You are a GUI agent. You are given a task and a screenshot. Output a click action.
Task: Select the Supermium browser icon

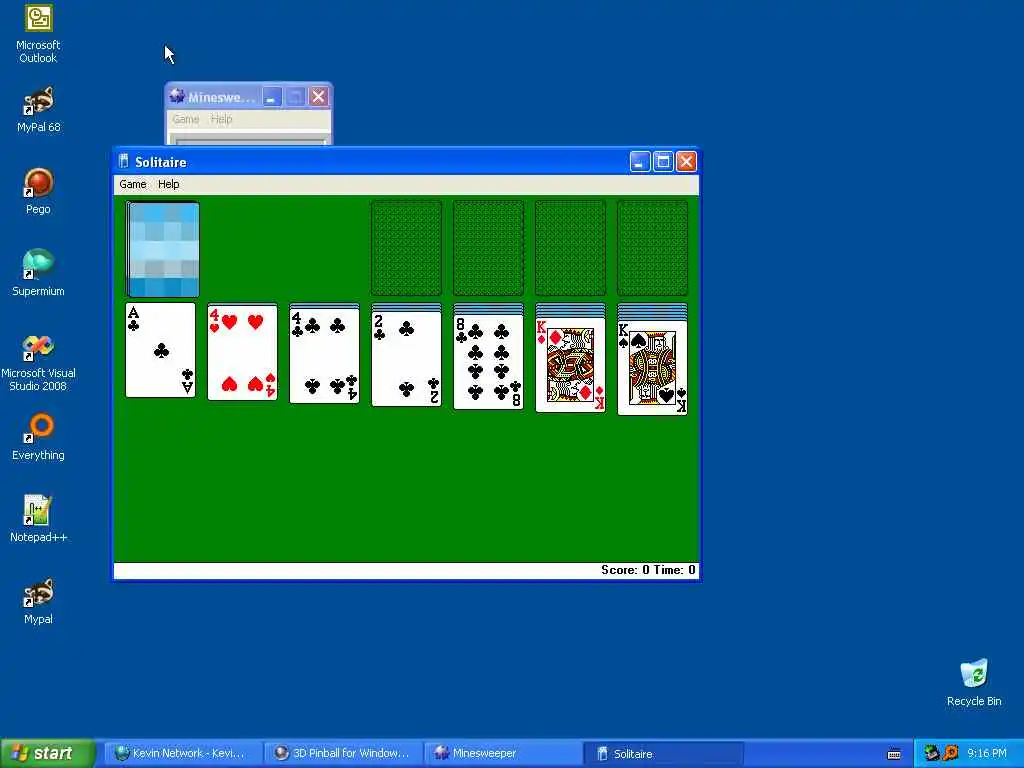click(x=38, y=273)
